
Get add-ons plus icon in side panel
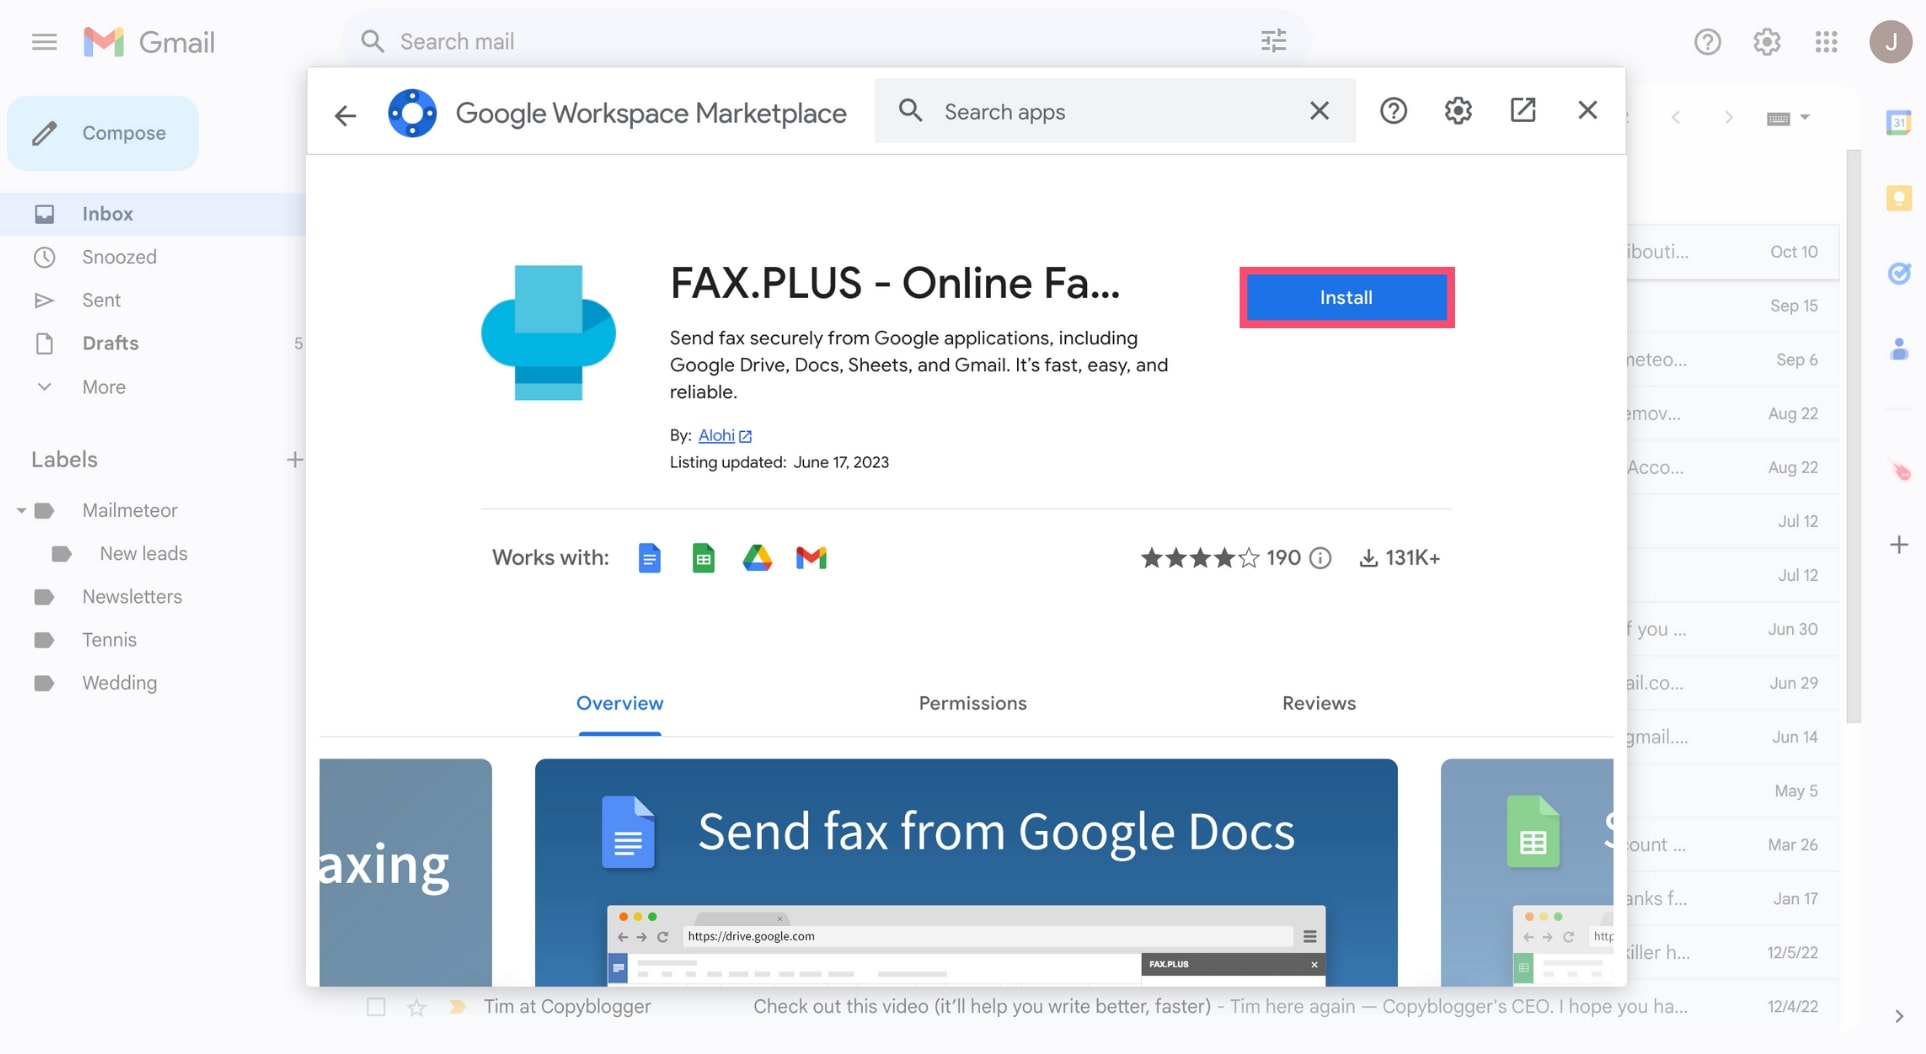[1898, 545]
